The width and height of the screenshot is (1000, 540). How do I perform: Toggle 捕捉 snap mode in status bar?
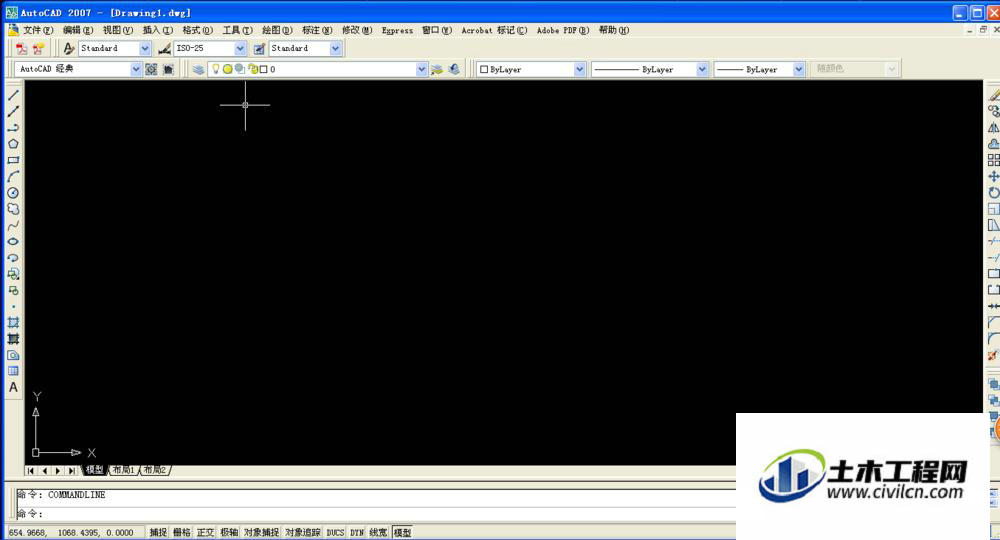click(158, 532)
